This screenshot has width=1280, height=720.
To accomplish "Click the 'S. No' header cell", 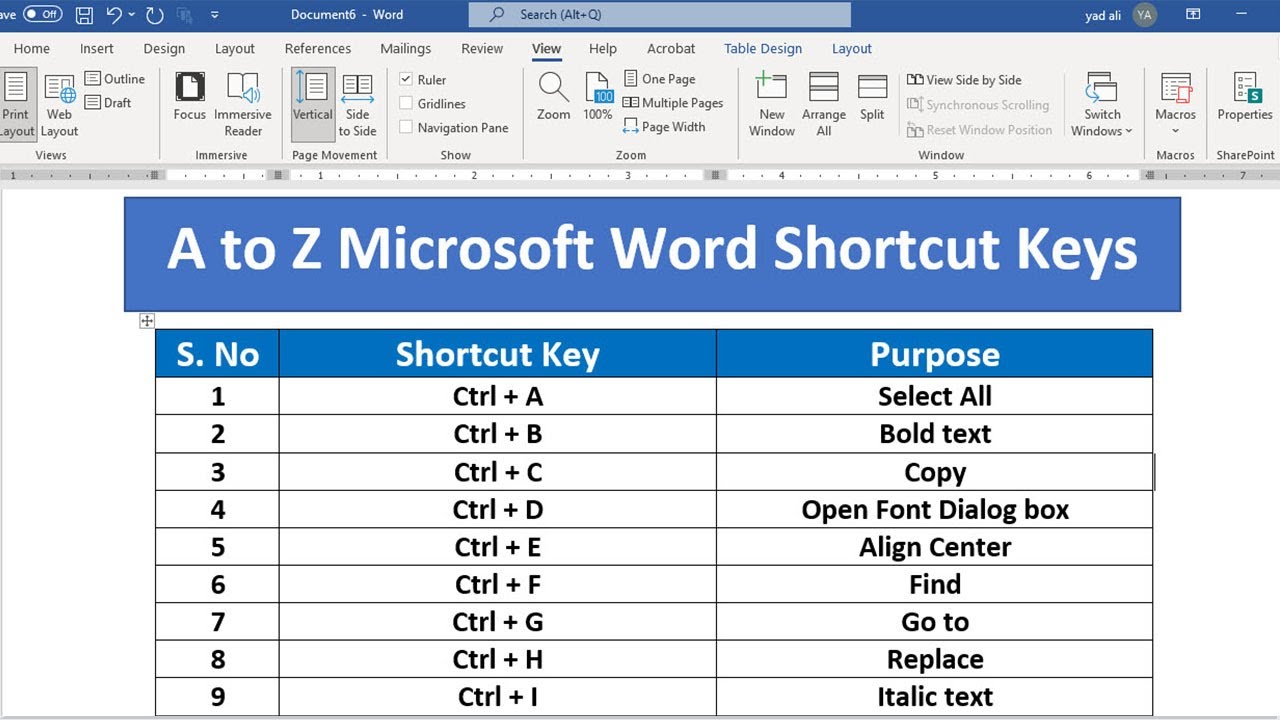I will pyautogui.click(x=217, y=354).
